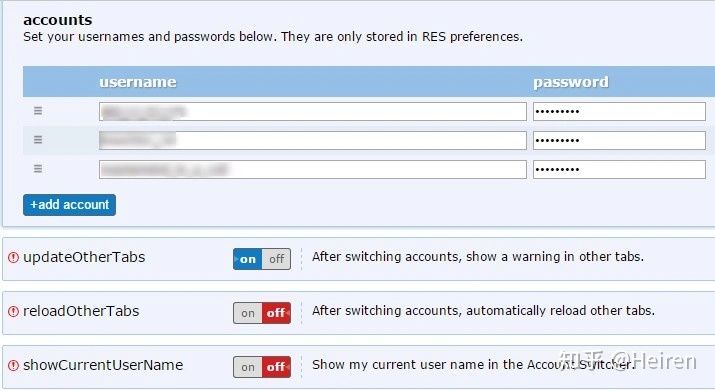Click the +add account button
The height and width of the screenshot is (391, 715).
point(69,205)
